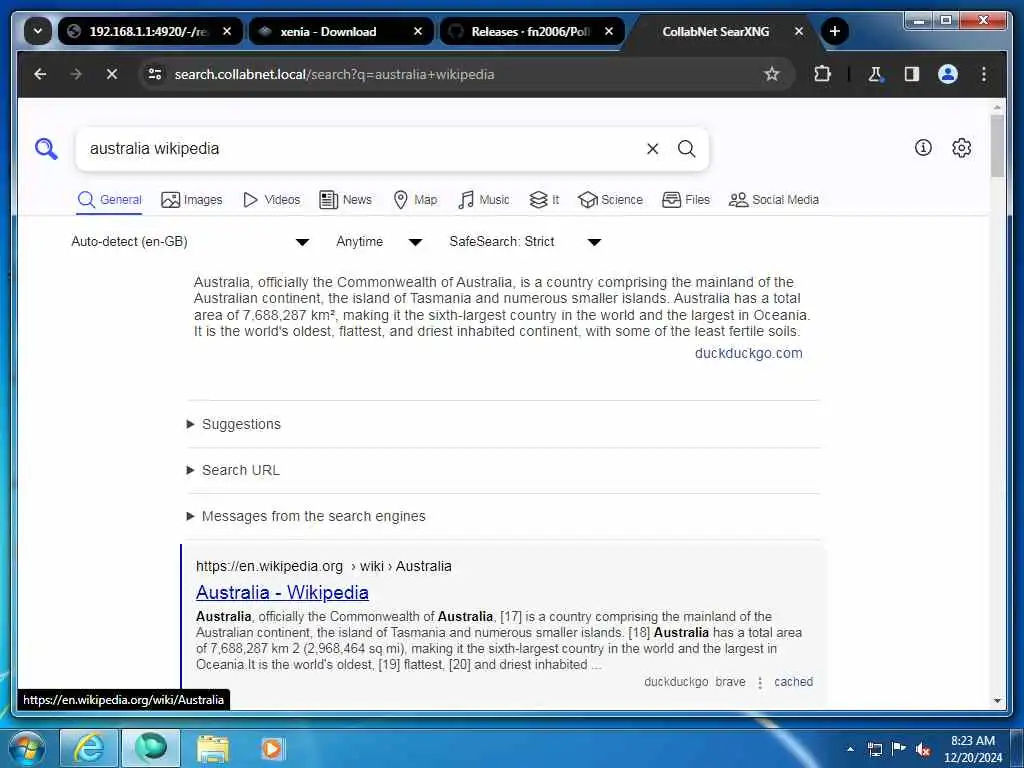Screen dimensions: 1024x768
Task: Open the Action Center flag icon
Action: (899, 749)
